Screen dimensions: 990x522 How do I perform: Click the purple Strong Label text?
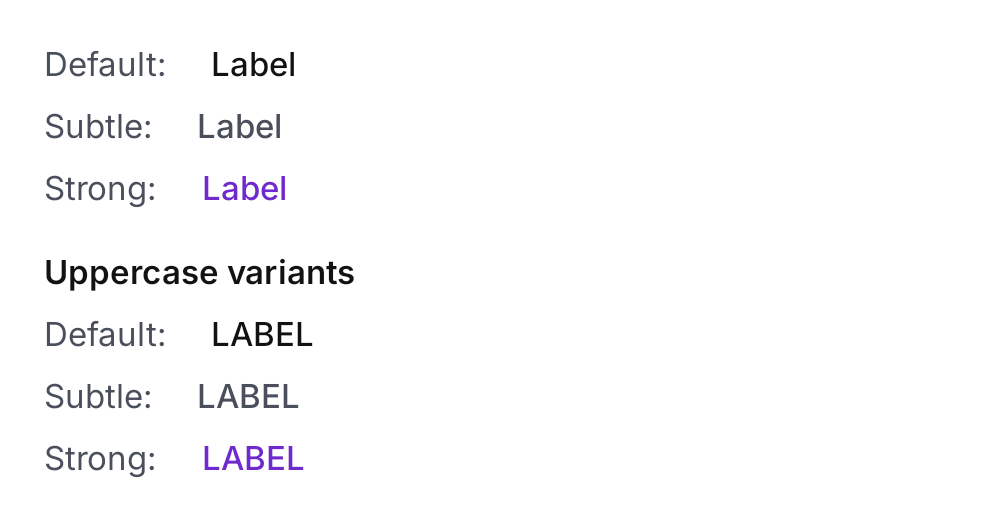[244, 188]
